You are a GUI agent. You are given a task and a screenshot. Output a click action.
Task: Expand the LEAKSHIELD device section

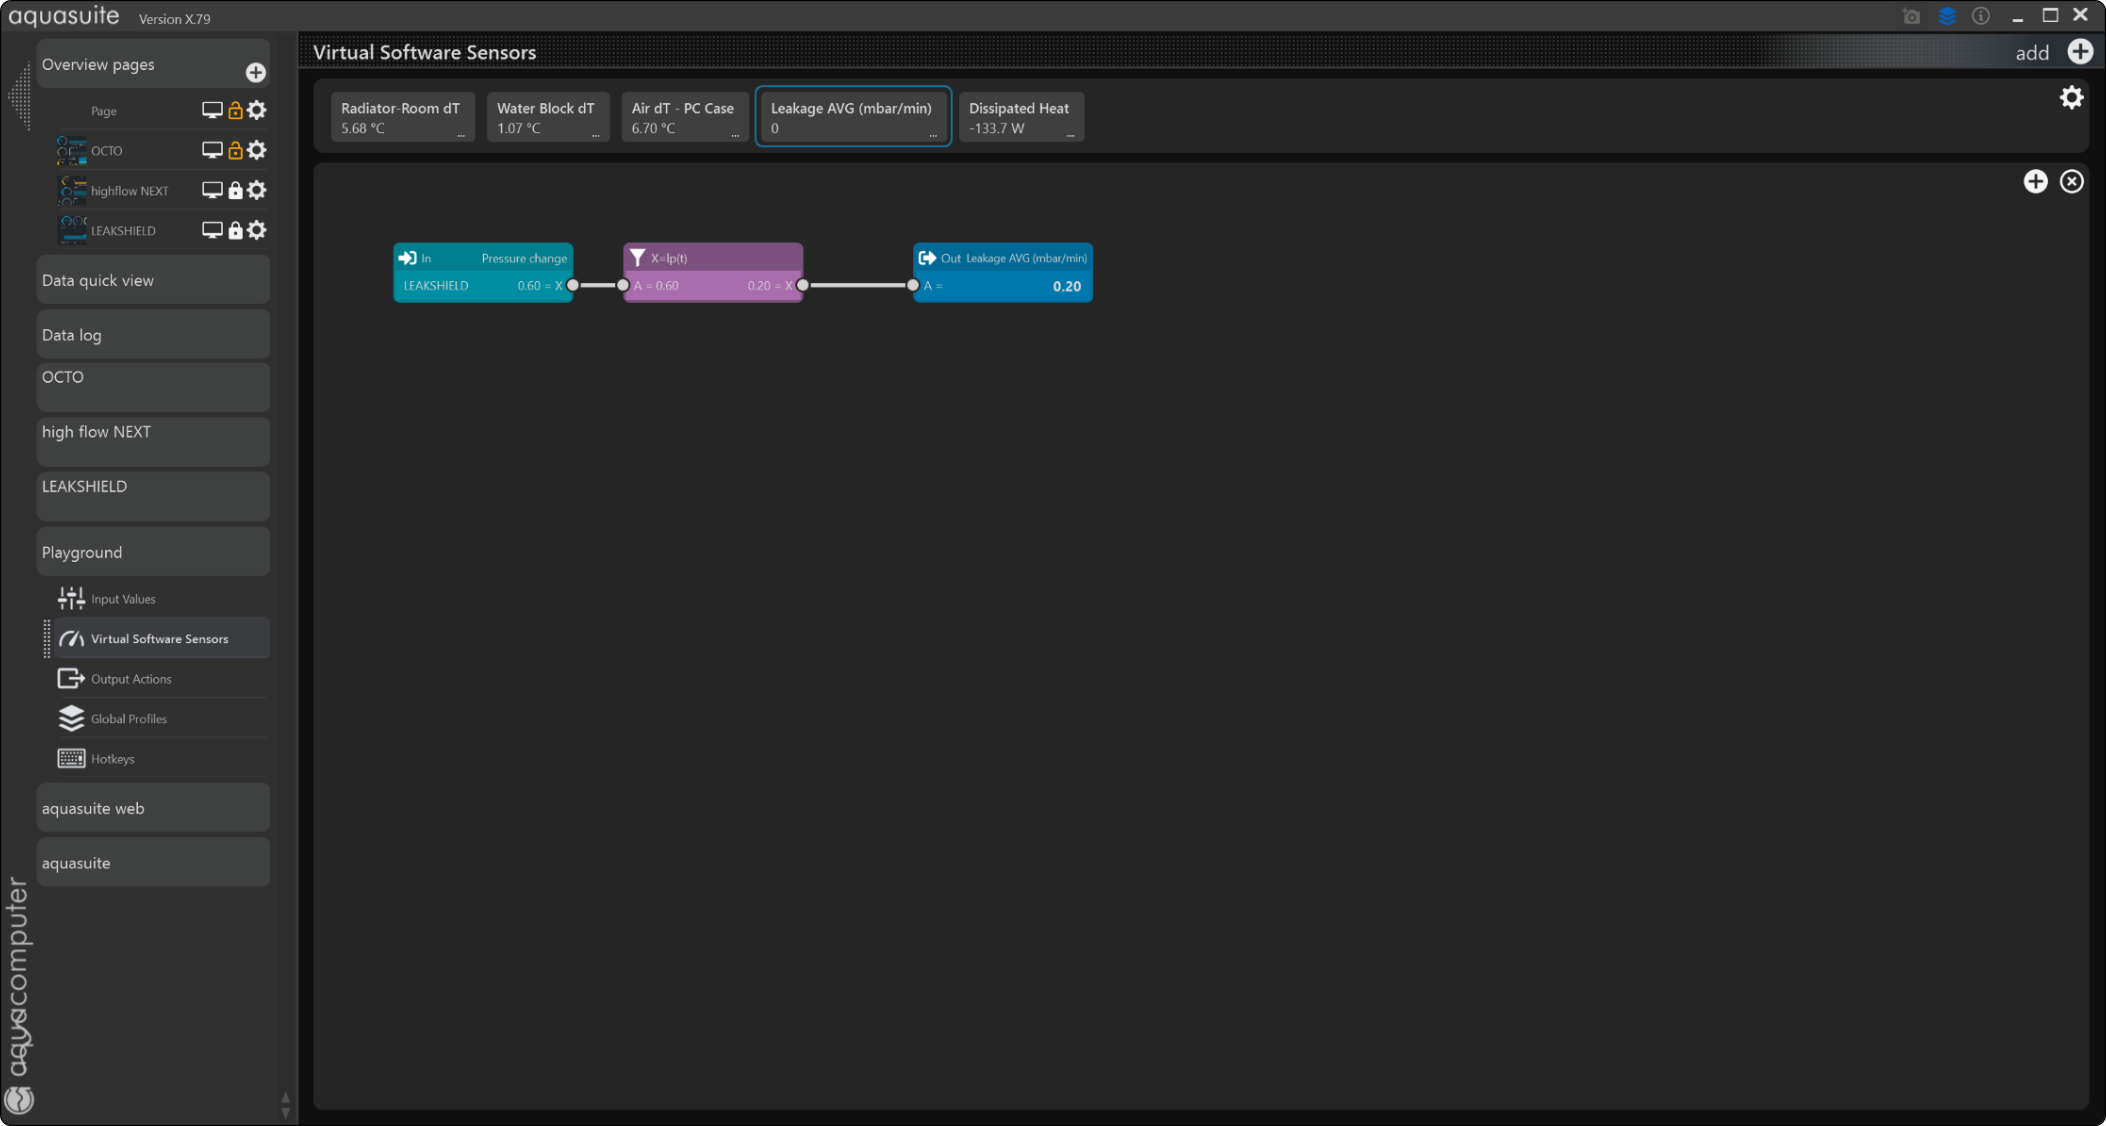[x=153, y=487]
